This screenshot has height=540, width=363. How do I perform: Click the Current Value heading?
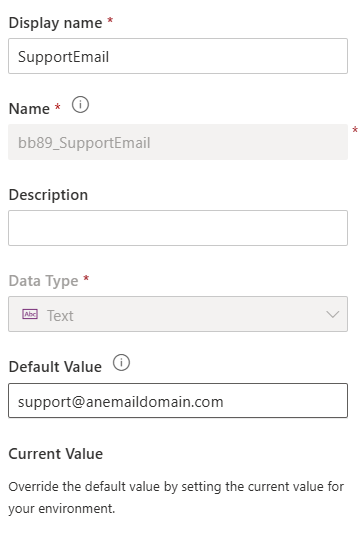click(55, 454)
